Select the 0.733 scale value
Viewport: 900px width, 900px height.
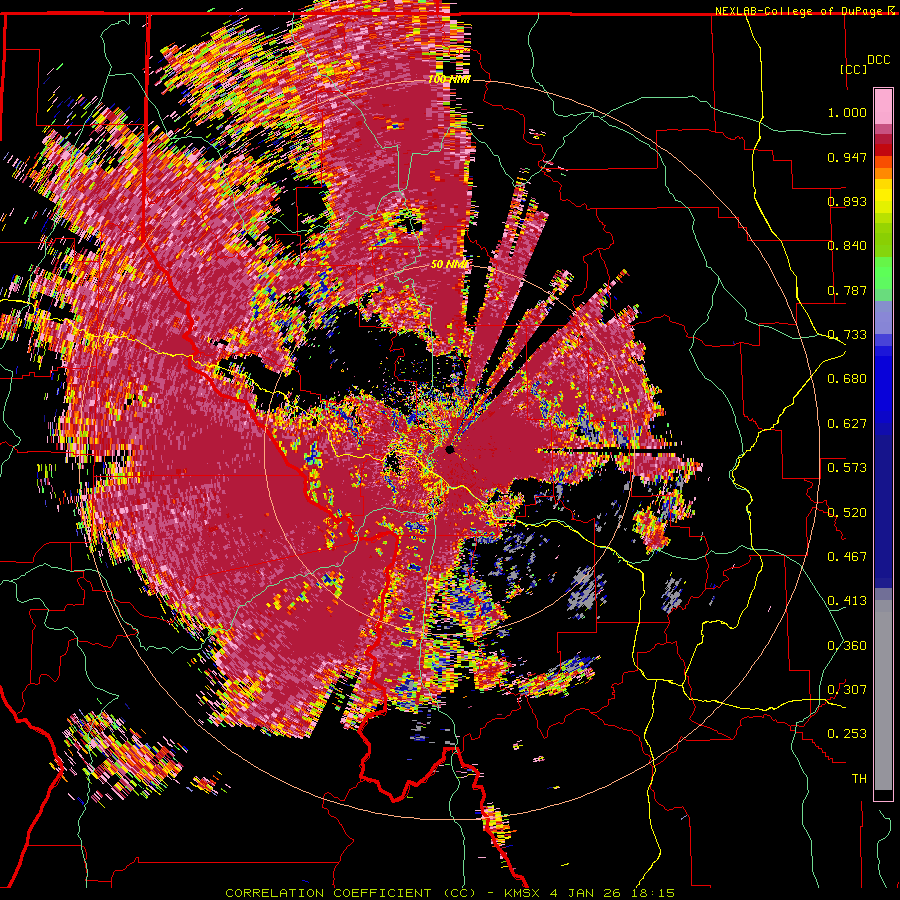click(x=847, y=335)
